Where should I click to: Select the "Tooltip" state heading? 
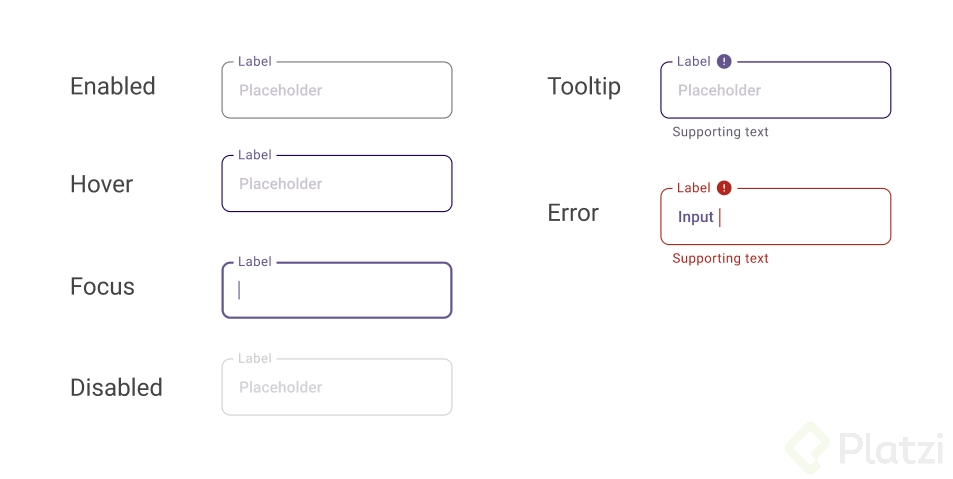[x=584, y=87]
